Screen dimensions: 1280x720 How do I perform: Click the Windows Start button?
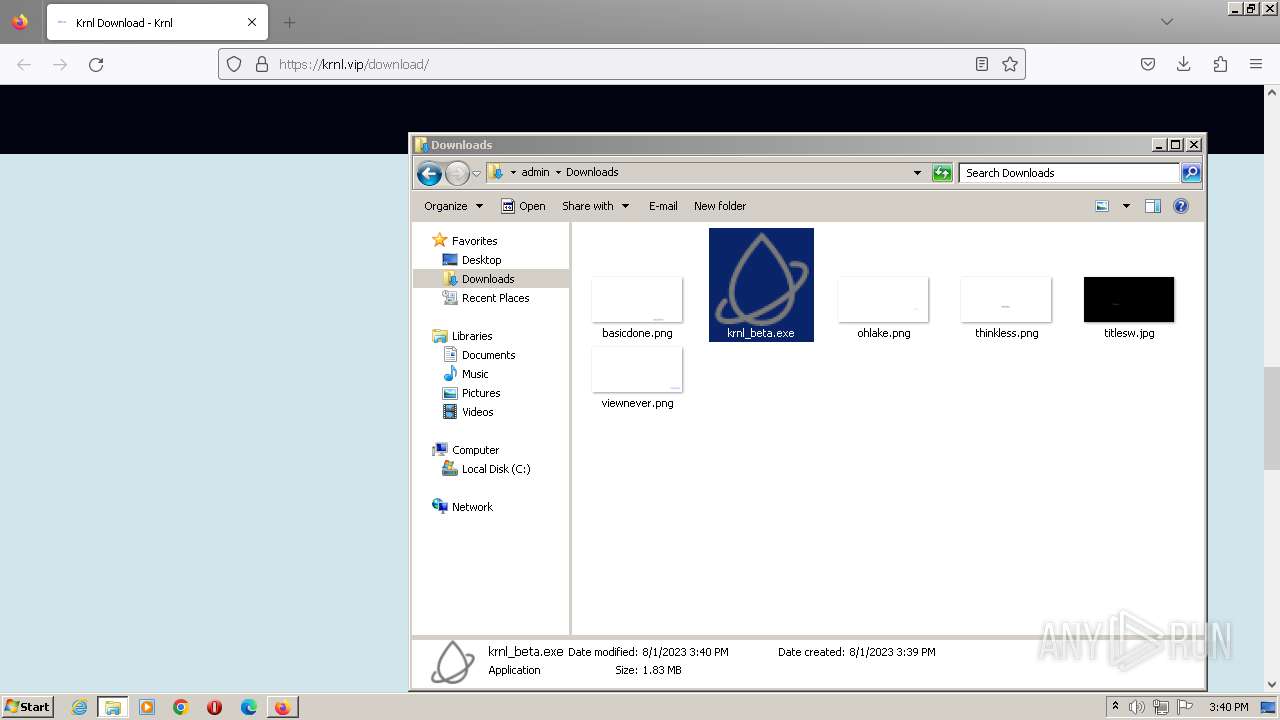[x=27, y=706]
